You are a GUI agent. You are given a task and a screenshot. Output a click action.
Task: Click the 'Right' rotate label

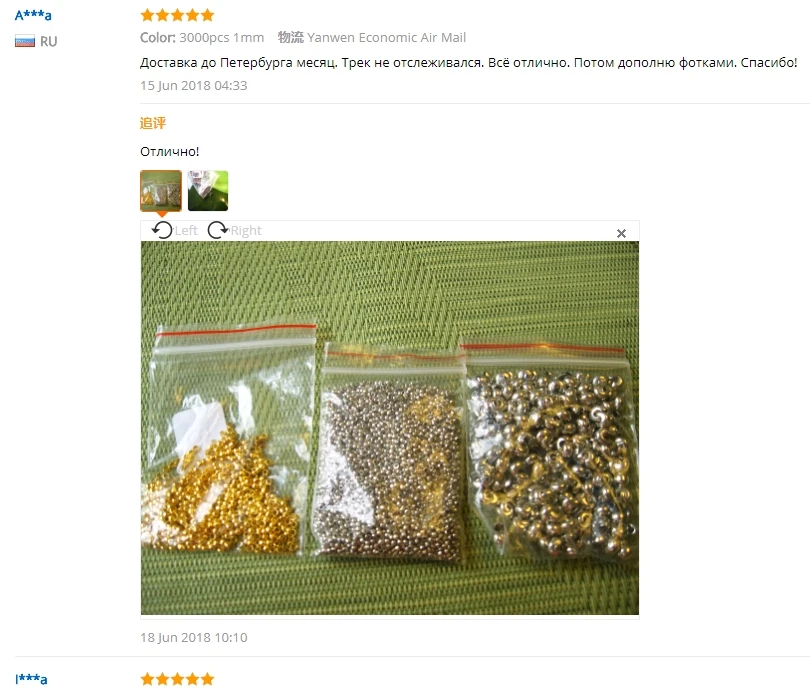246,230
